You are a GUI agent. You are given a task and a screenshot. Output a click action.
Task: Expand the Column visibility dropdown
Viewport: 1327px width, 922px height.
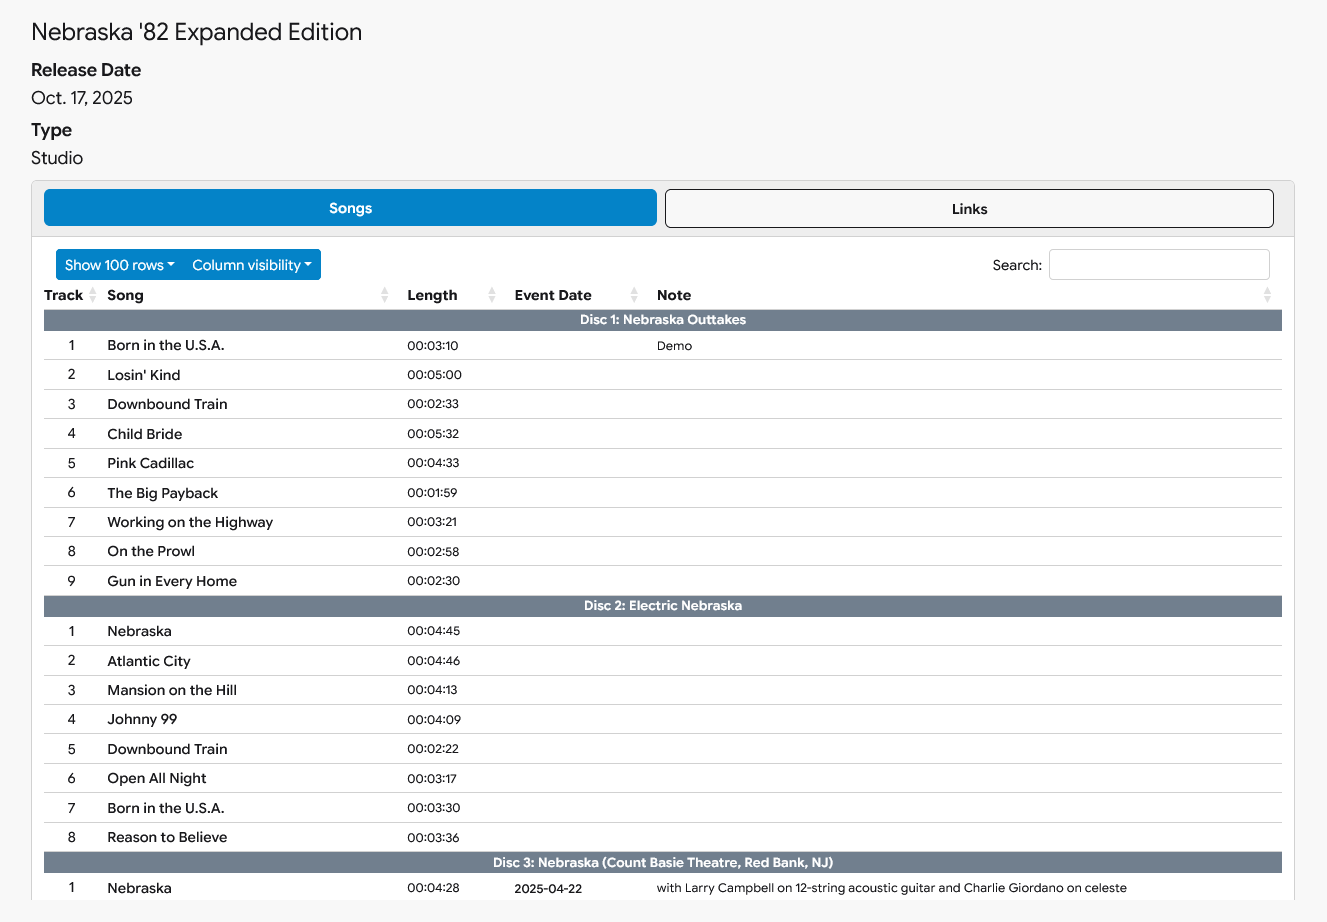tap(252, 265)
